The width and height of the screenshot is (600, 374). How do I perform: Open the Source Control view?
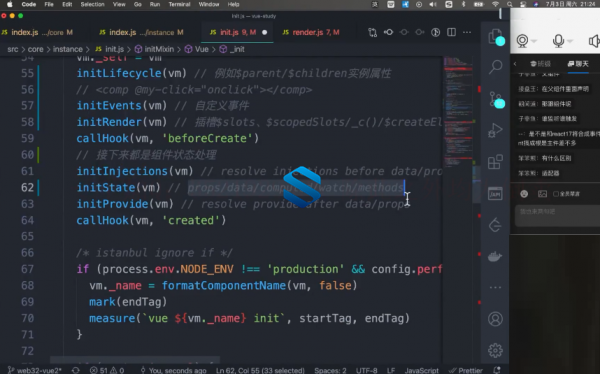496,100
